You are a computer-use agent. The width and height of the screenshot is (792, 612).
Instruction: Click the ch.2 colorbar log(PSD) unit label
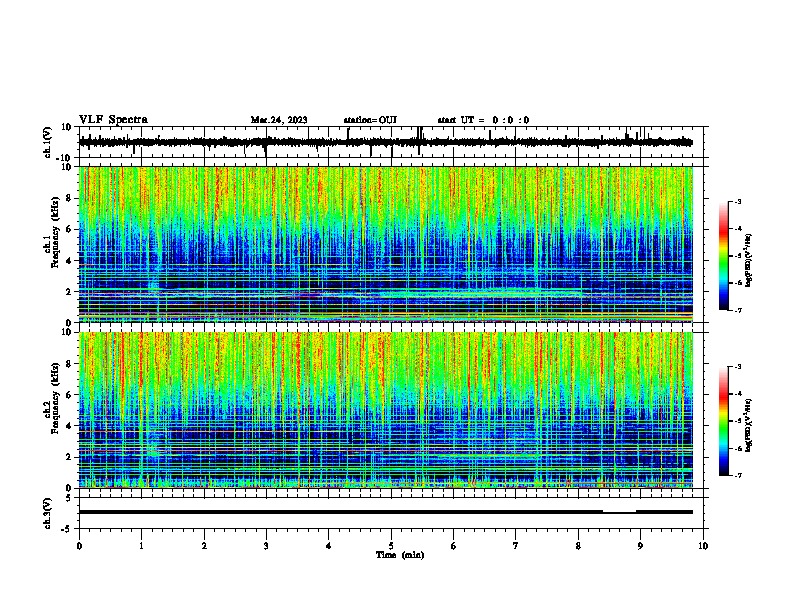pos(749,425)
